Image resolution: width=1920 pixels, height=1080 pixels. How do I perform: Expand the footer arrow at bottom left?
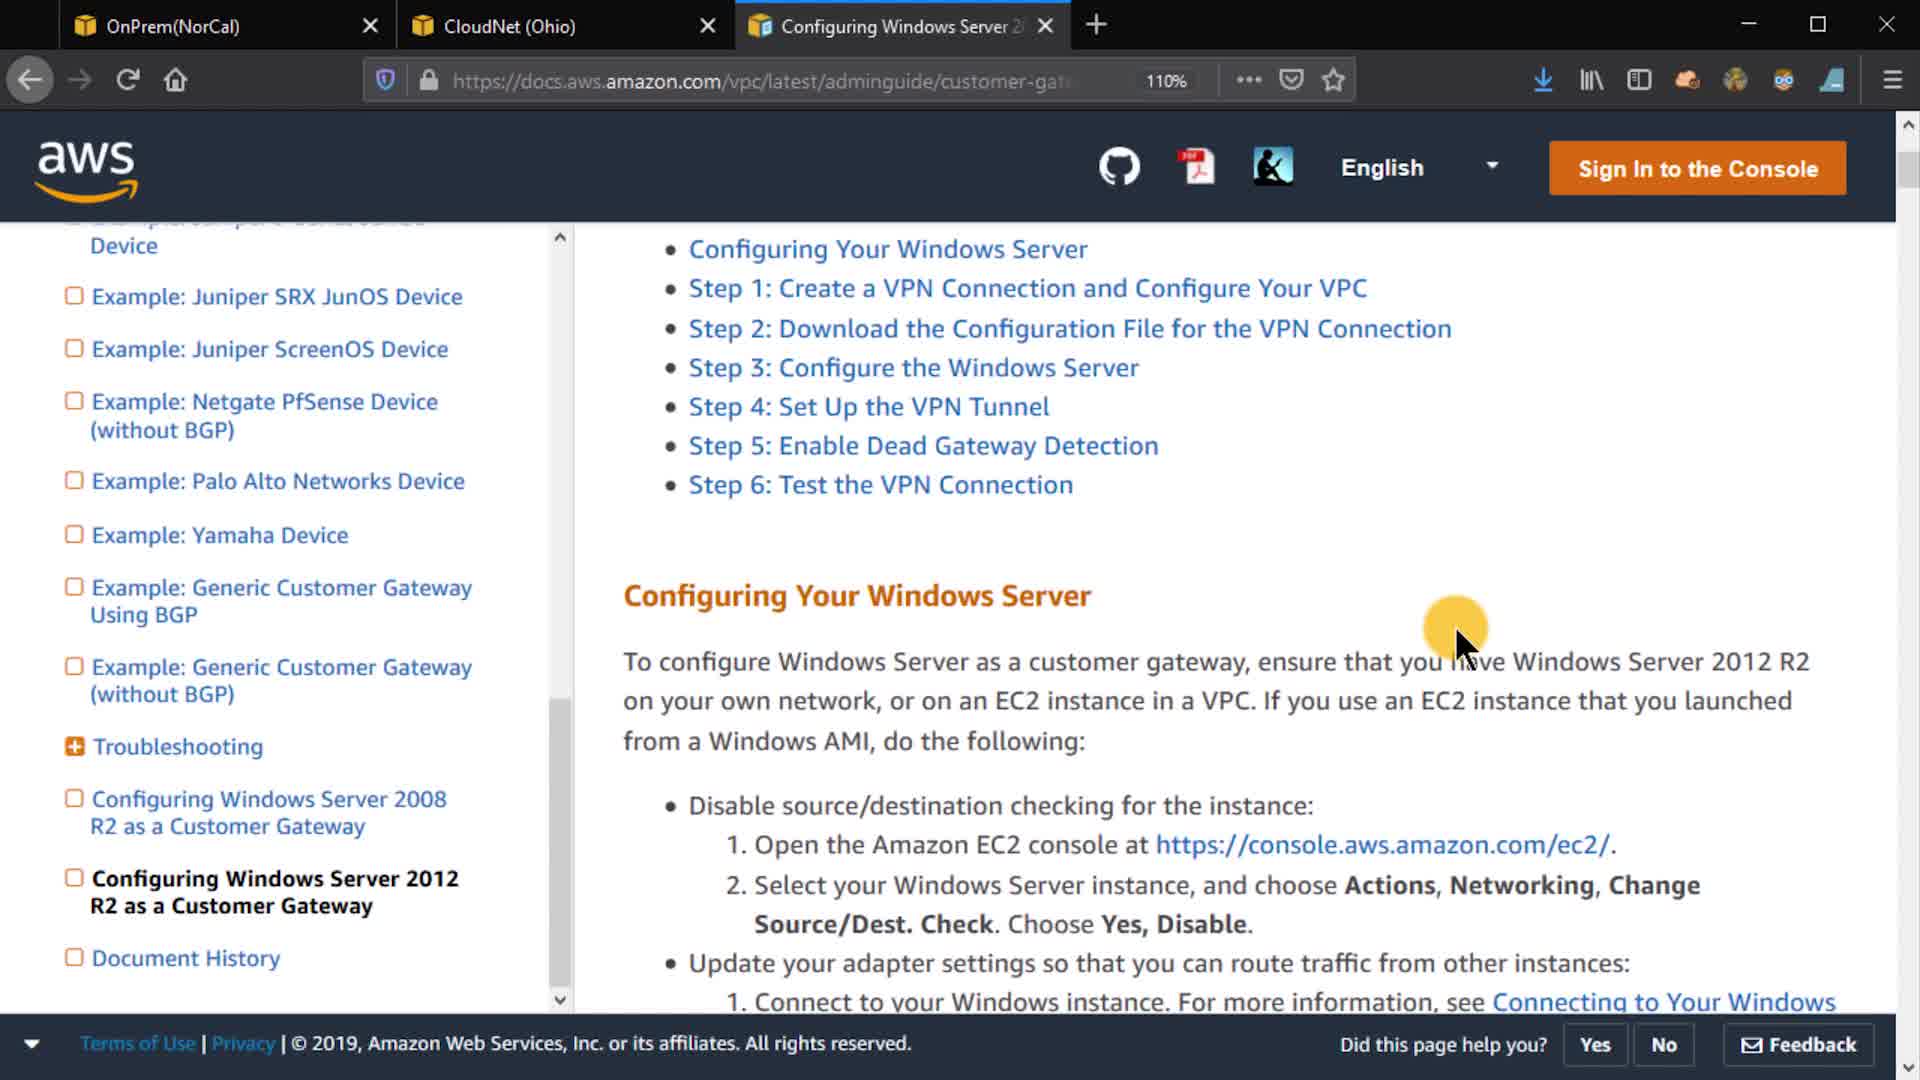click(32, 1044)
